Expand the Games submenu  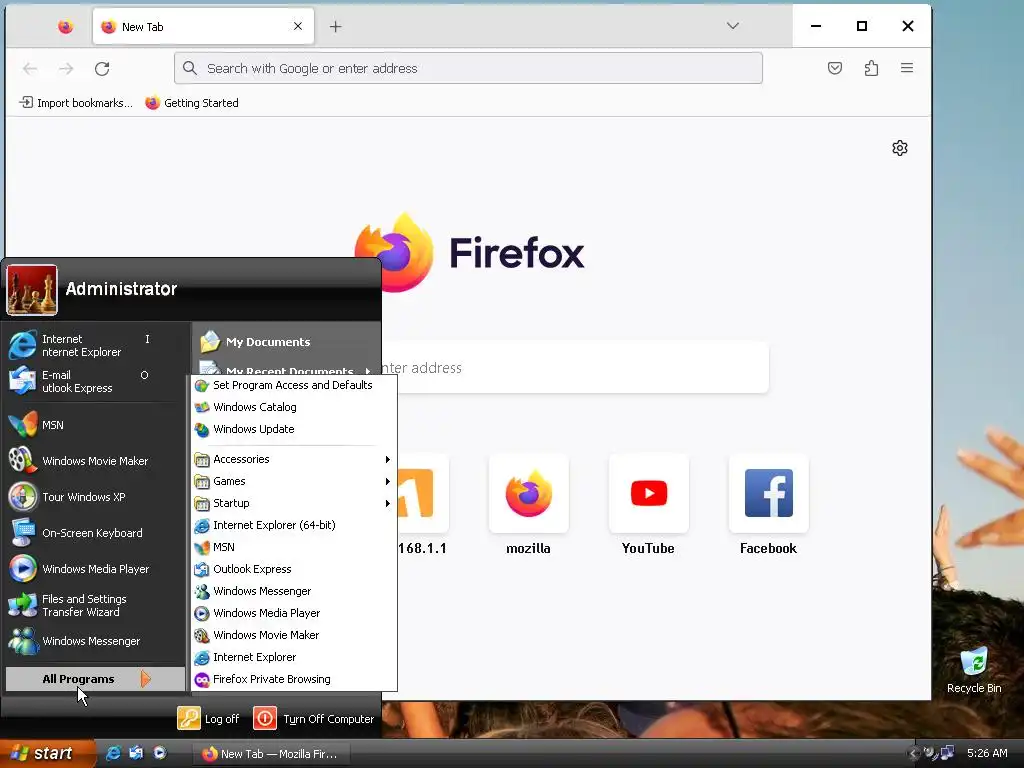point(295,481)
